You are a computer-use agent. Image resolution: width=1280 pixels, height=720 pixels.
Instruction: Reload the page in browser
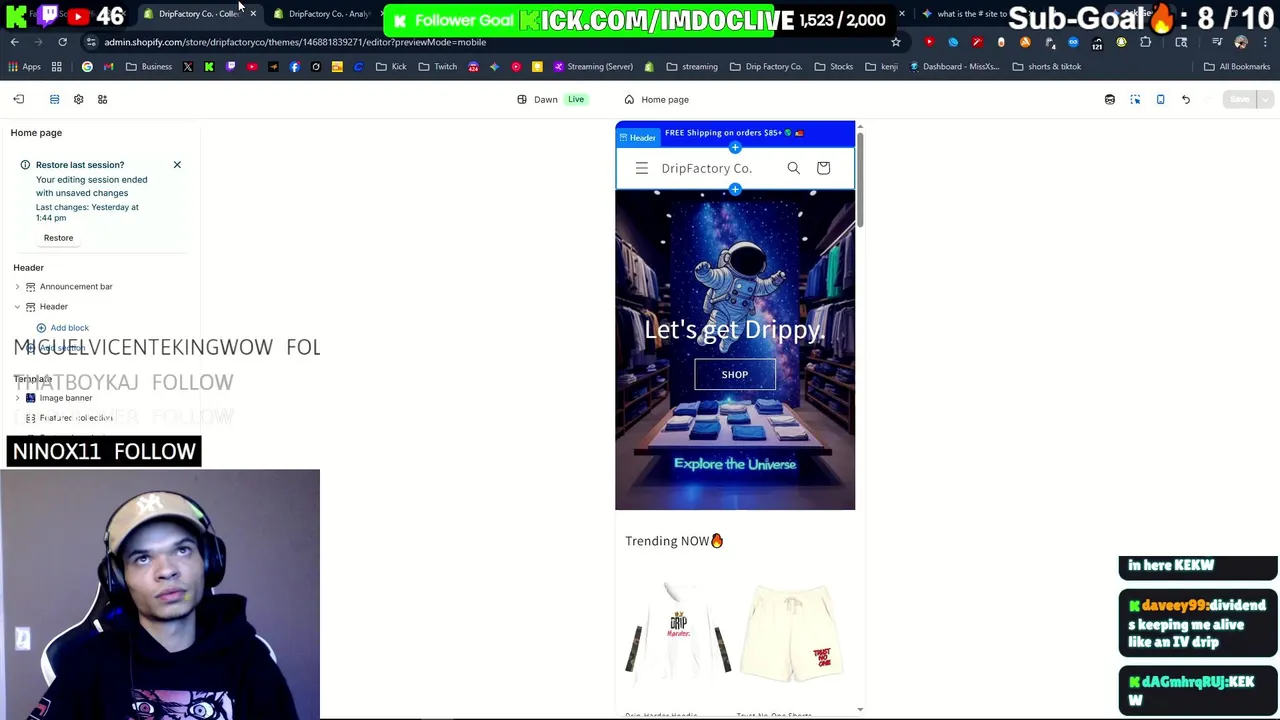point(62,42)
